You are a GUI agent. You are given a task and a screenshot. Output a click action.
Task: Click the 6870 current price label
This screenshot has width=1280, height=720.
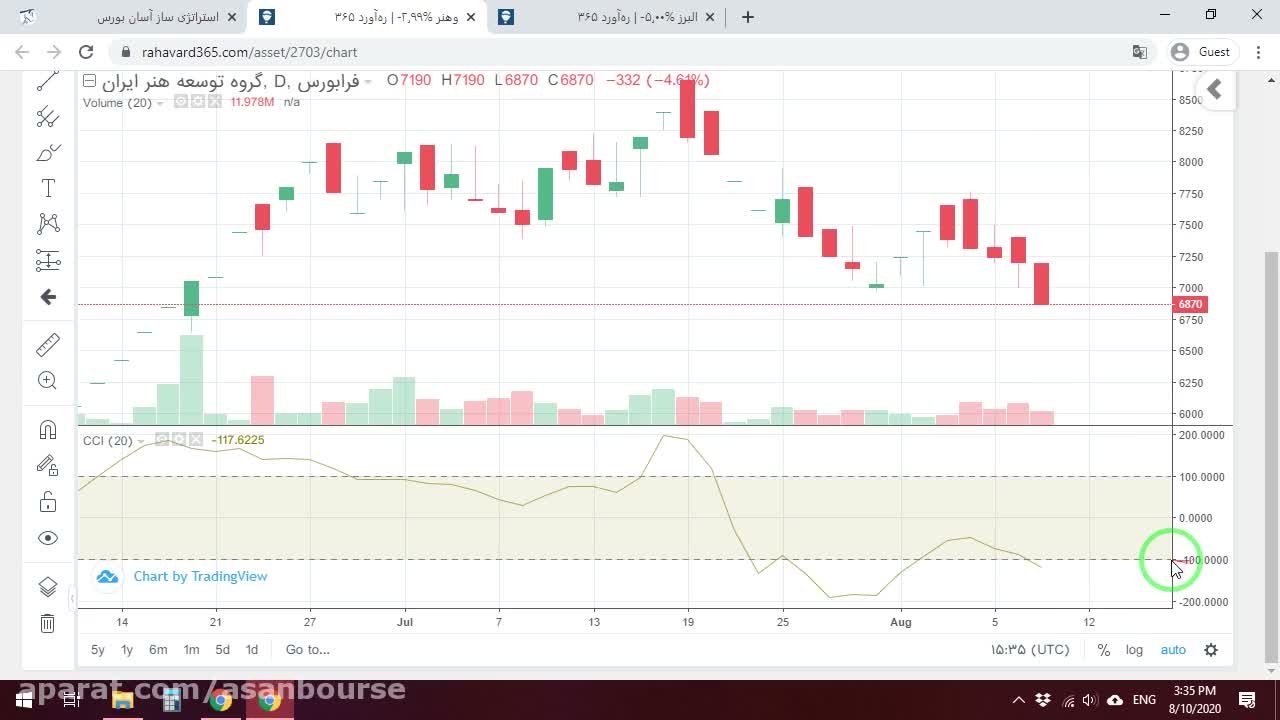point(1189,304)
